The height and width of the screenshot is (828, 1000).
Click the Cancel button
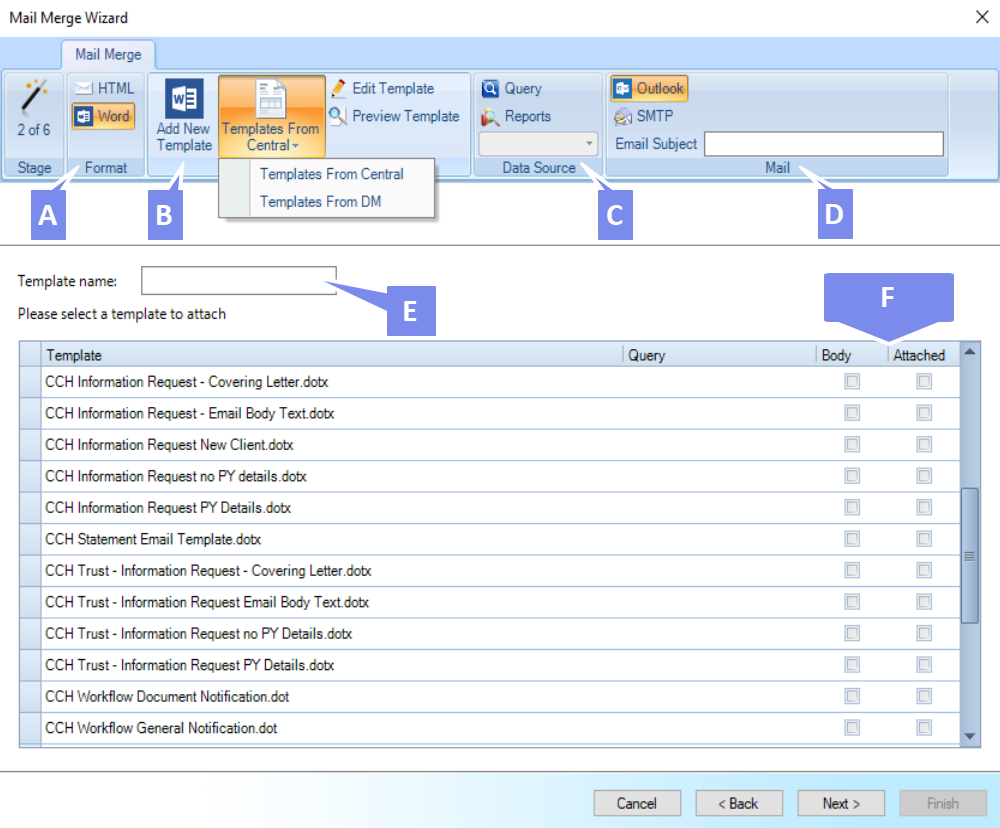[636, 803]
